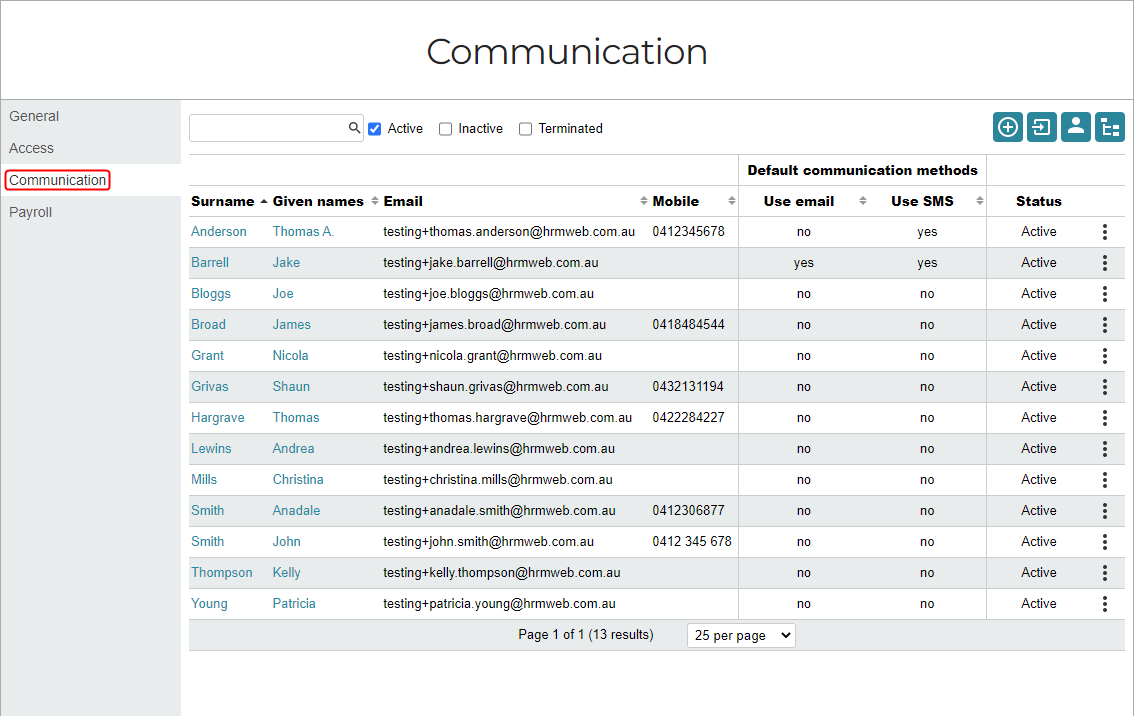This screenshot has width=1134, height=716.
Task: Sort by Use SMS column
Action: [922, 201]
